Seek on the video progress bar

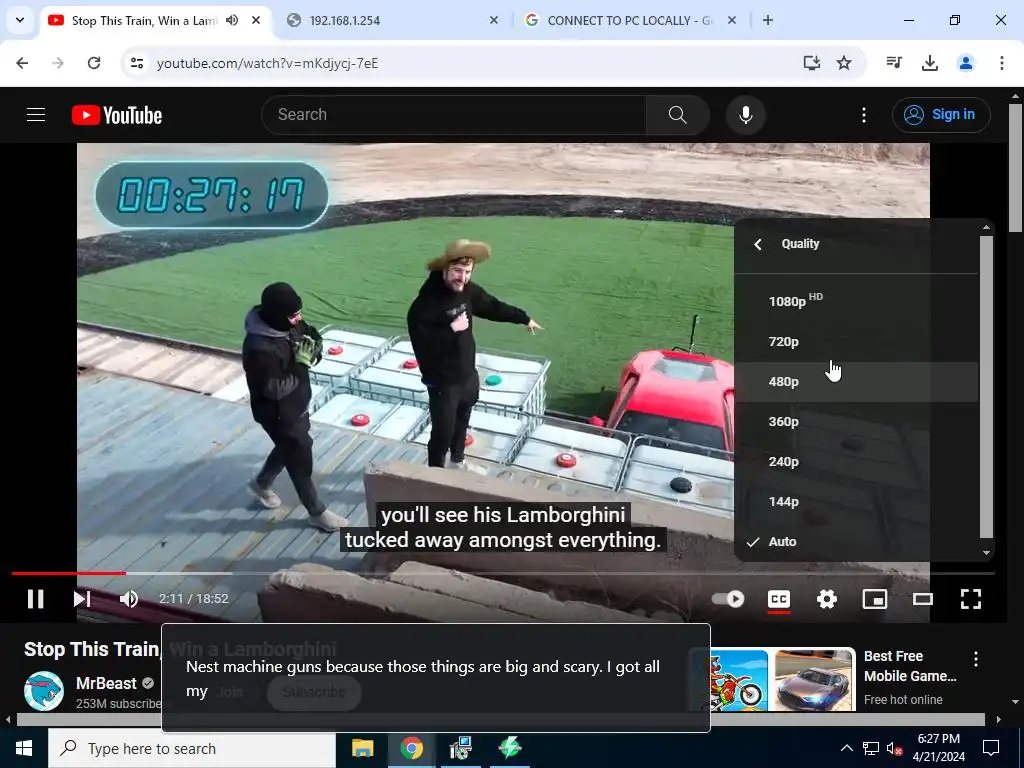pos(503,573)
